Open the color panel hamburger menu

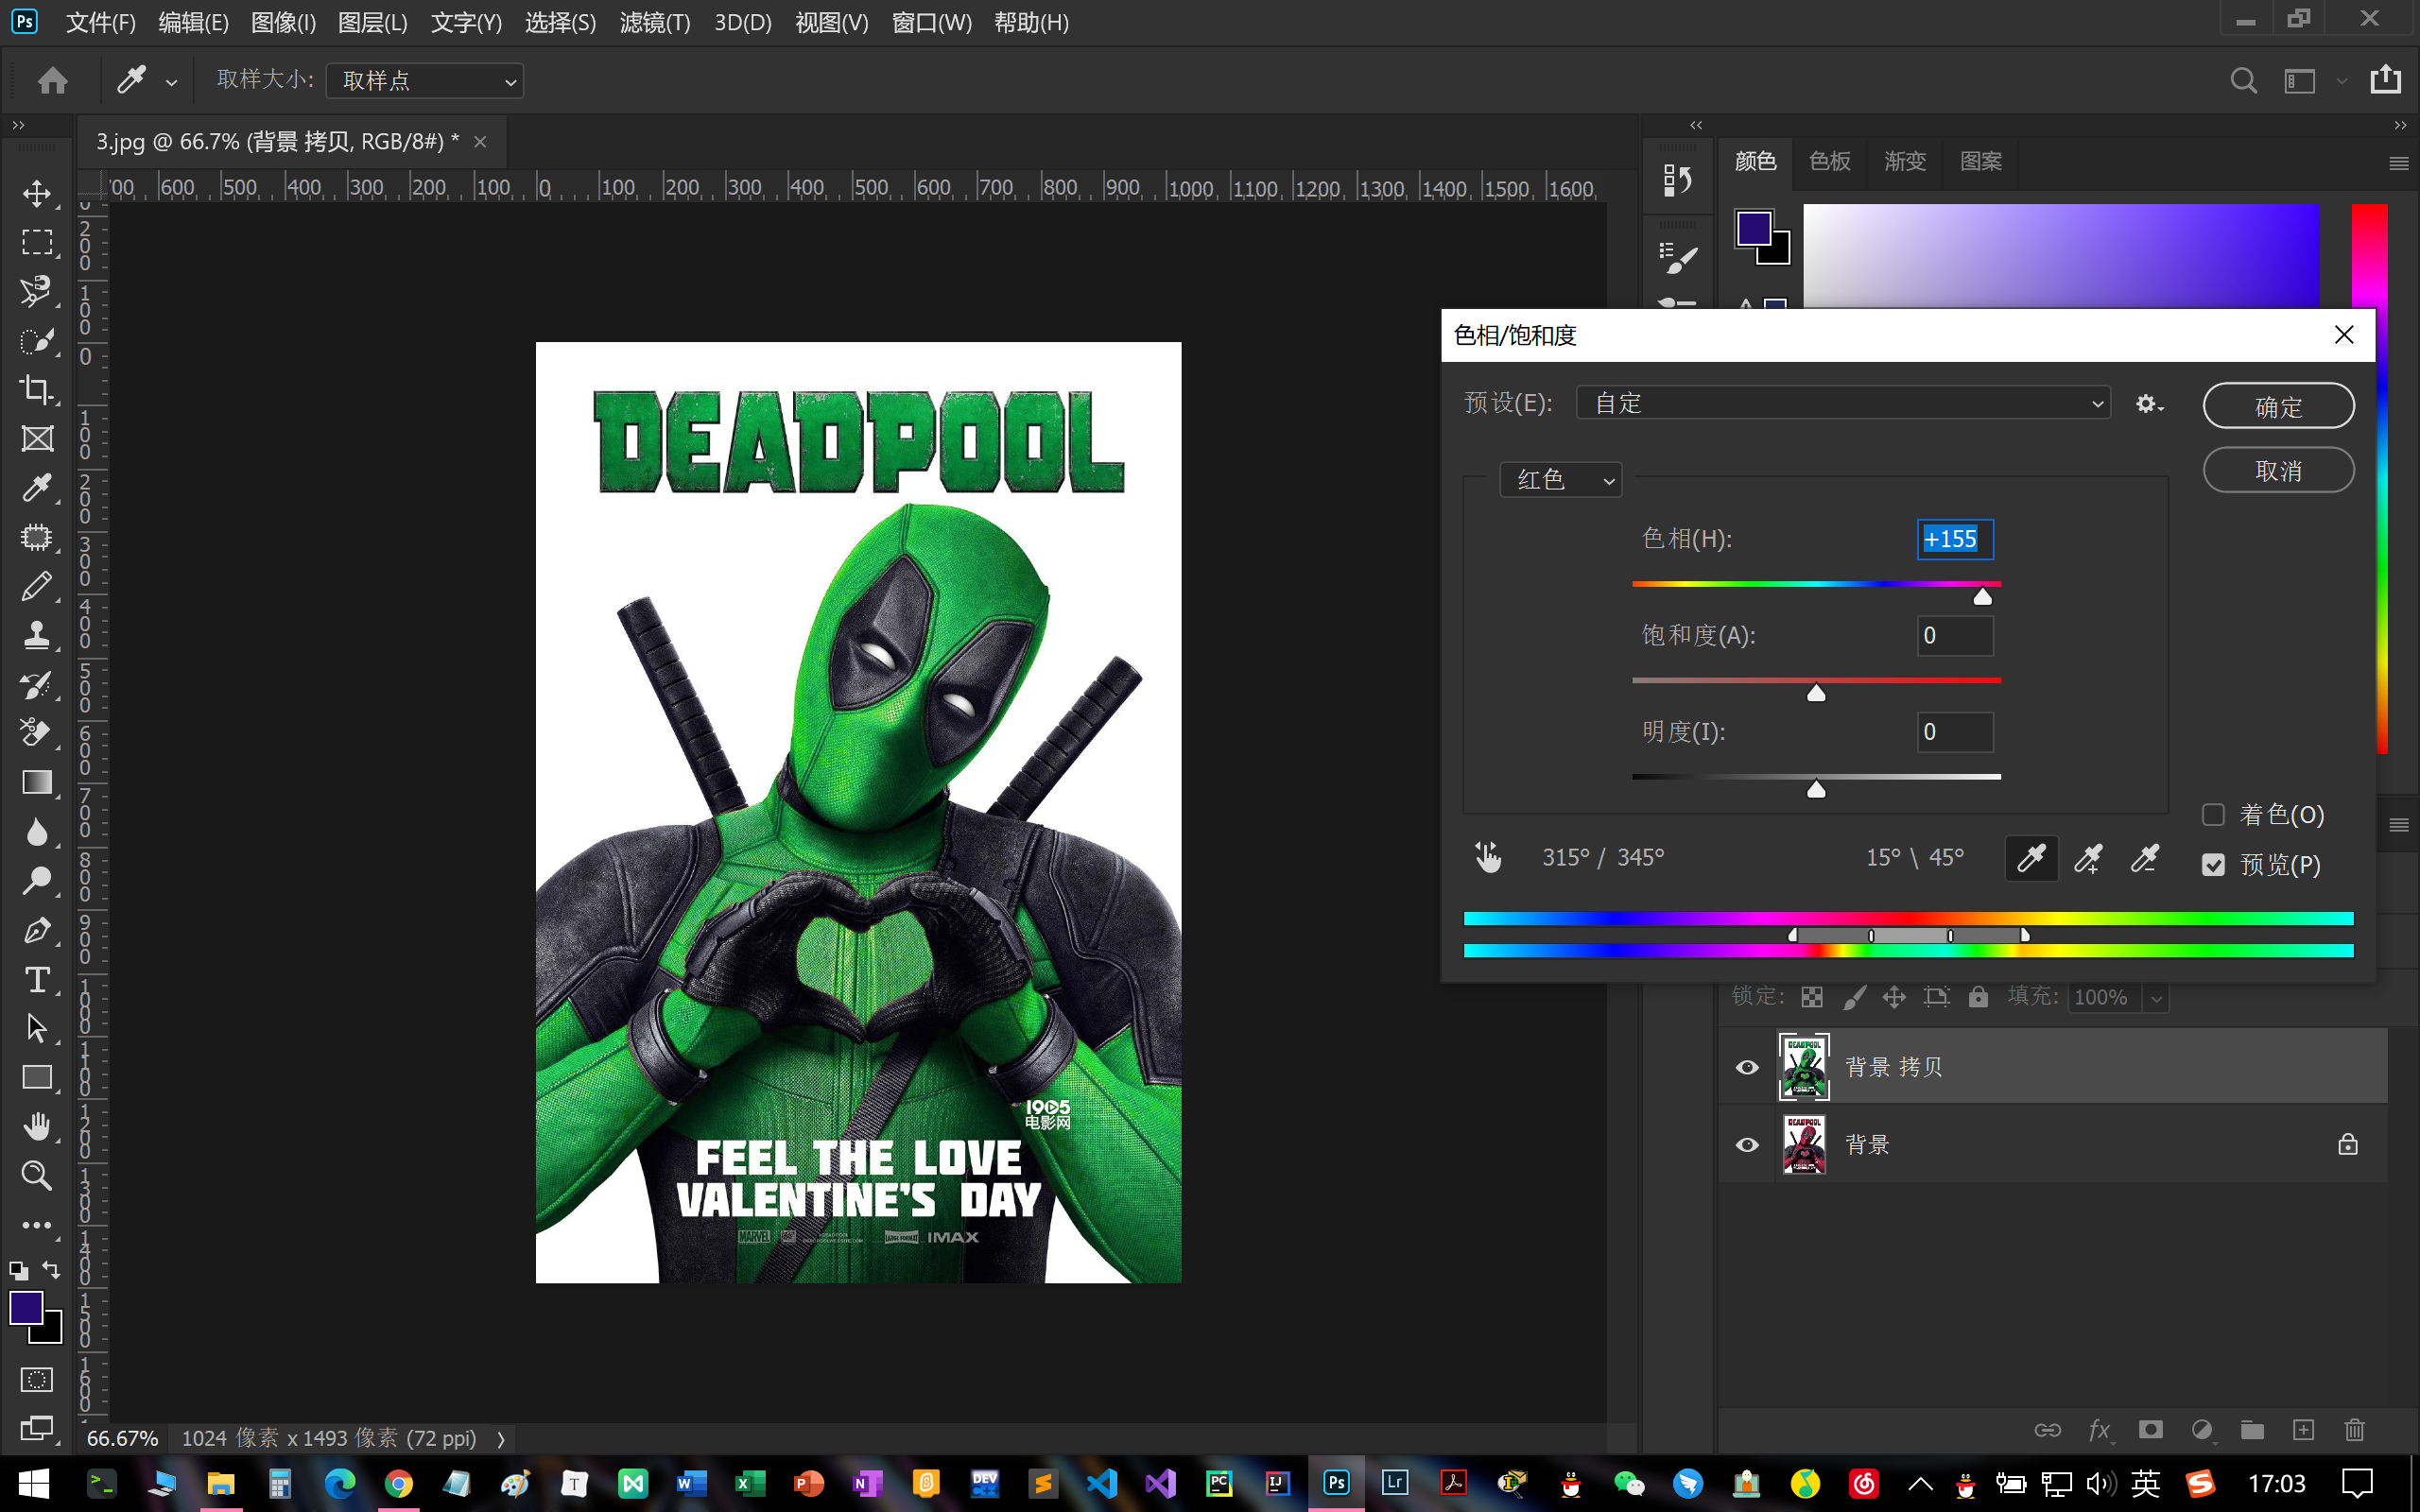tap(2398, 163)
